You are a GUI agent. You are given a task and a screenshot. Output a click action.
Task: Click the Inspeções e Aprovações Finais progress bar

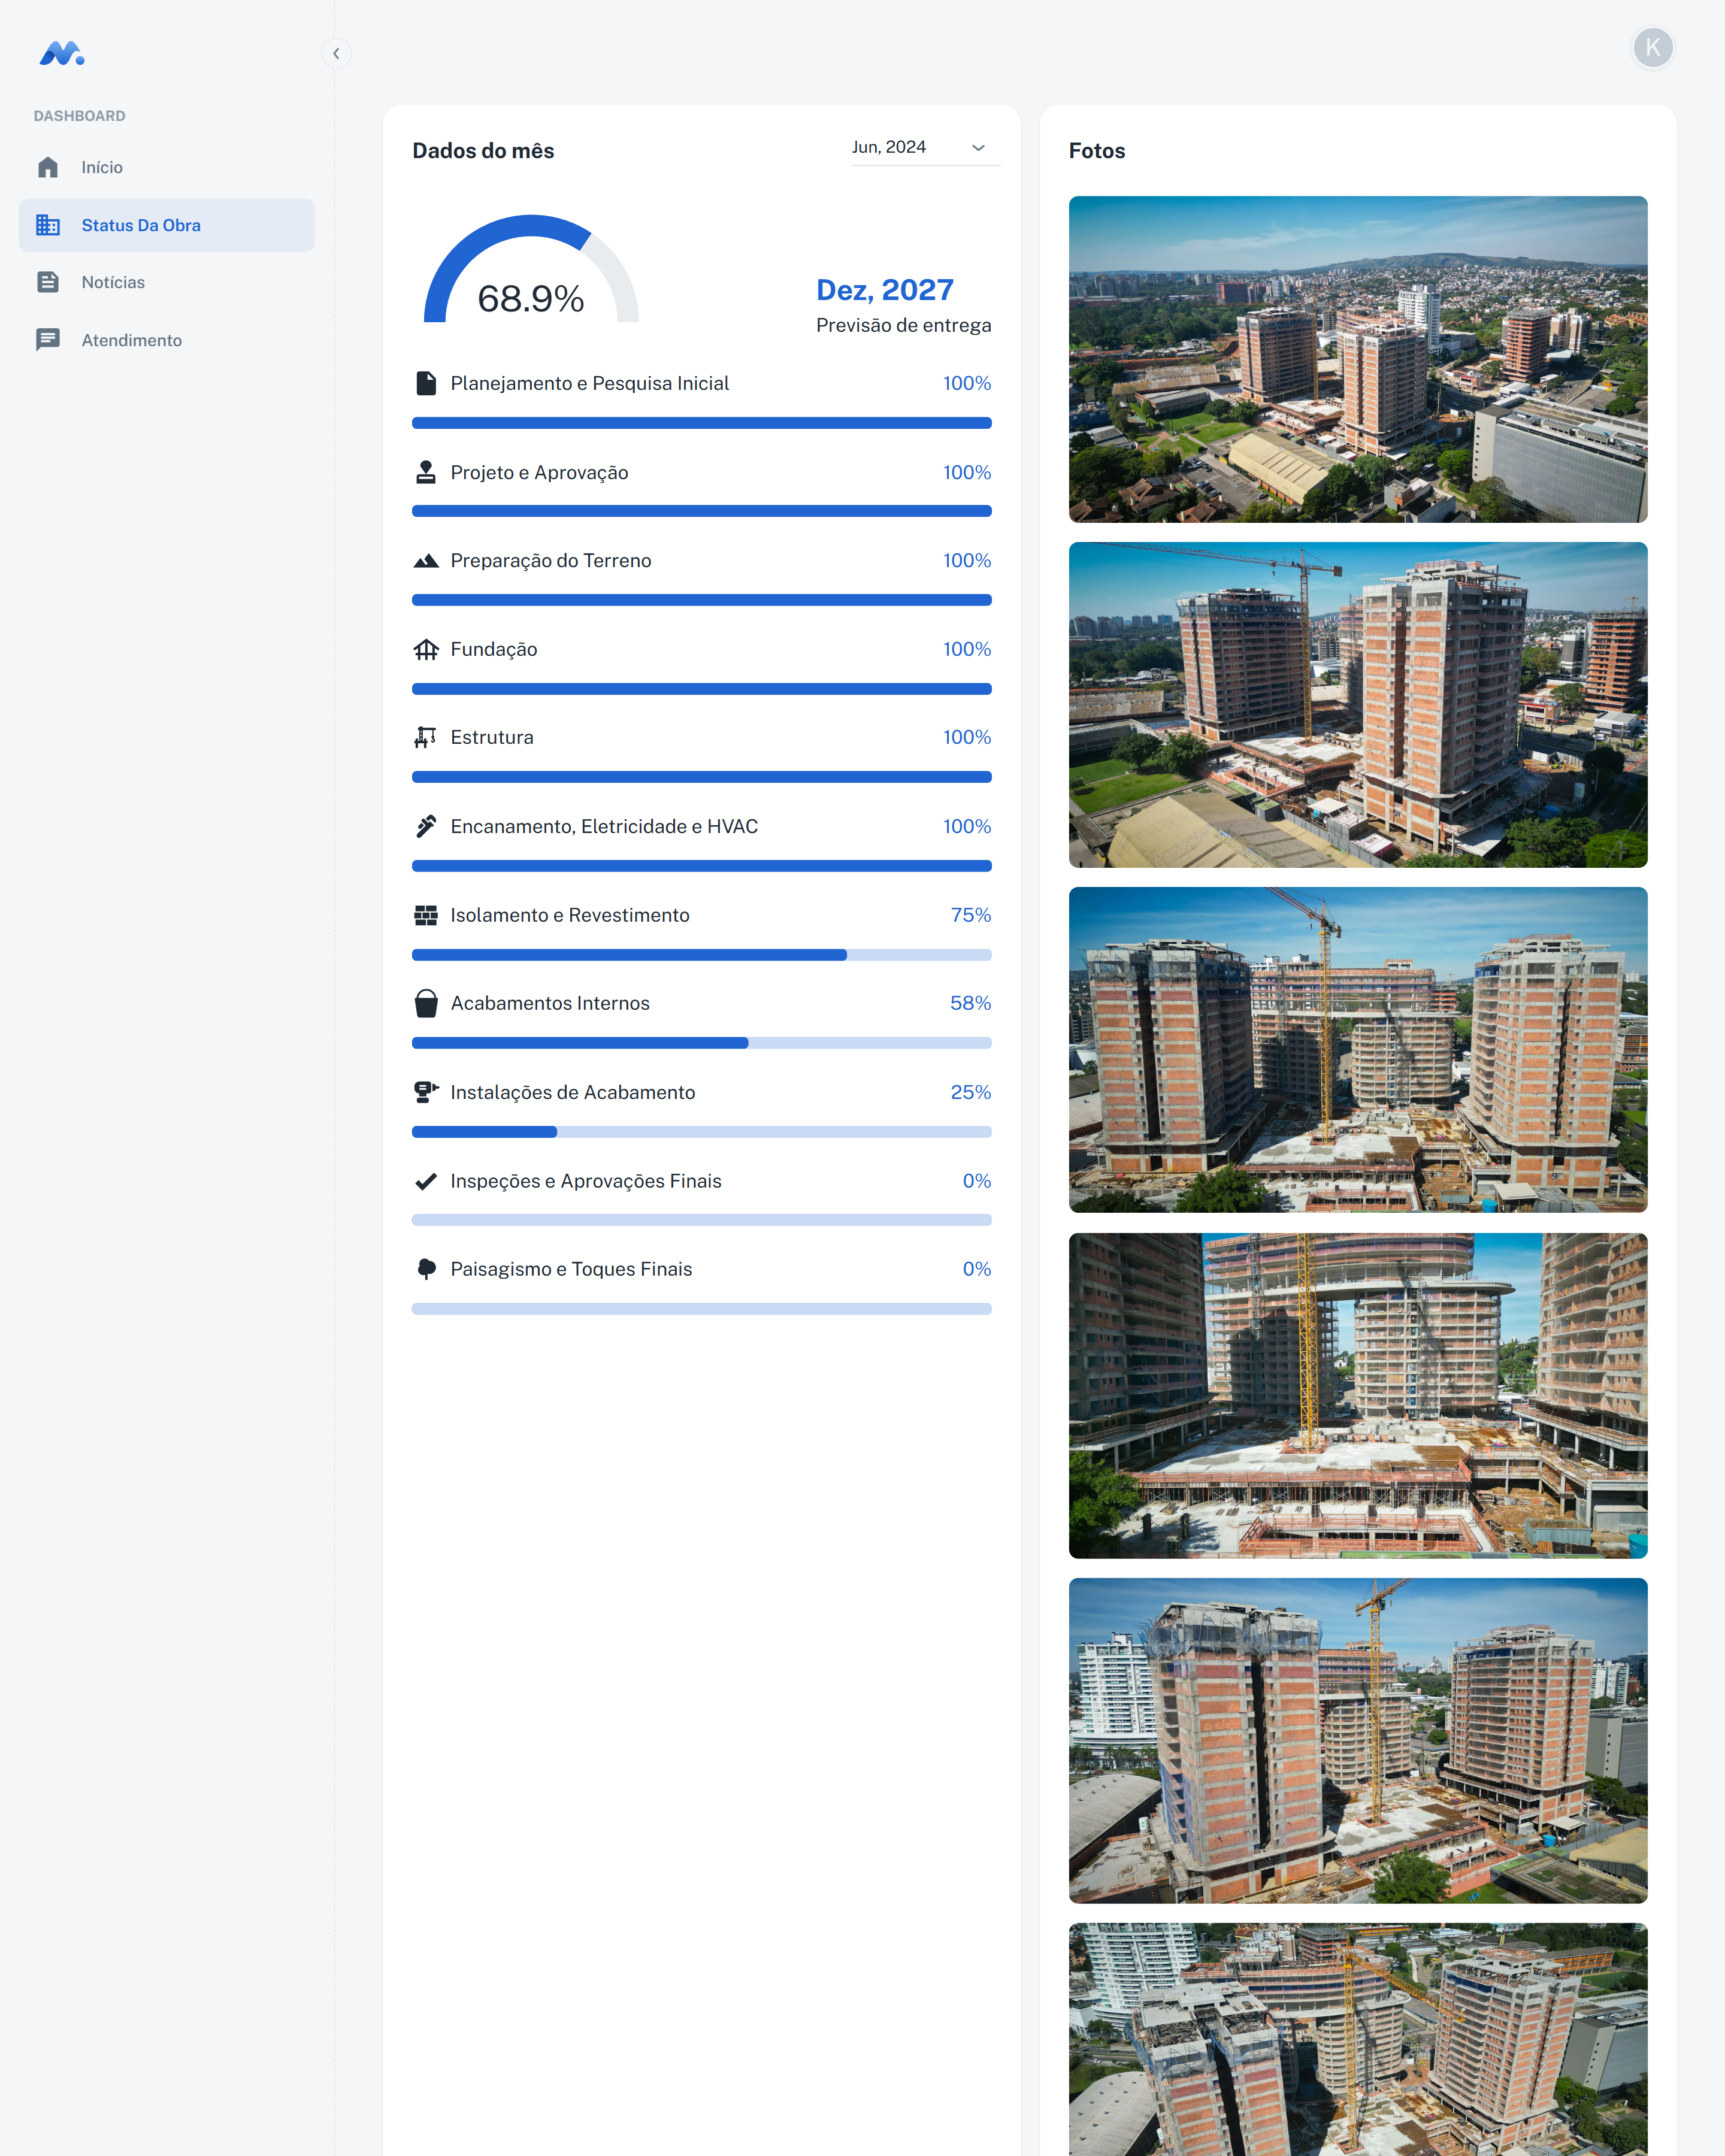pos(701,1220)
